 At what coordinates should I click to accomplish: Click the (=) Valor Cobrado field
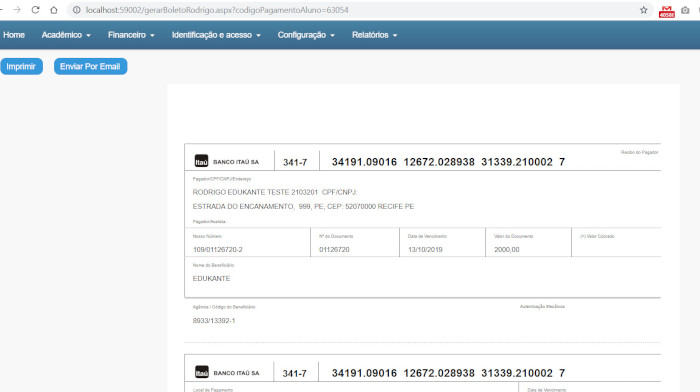(x=616, y=242)
